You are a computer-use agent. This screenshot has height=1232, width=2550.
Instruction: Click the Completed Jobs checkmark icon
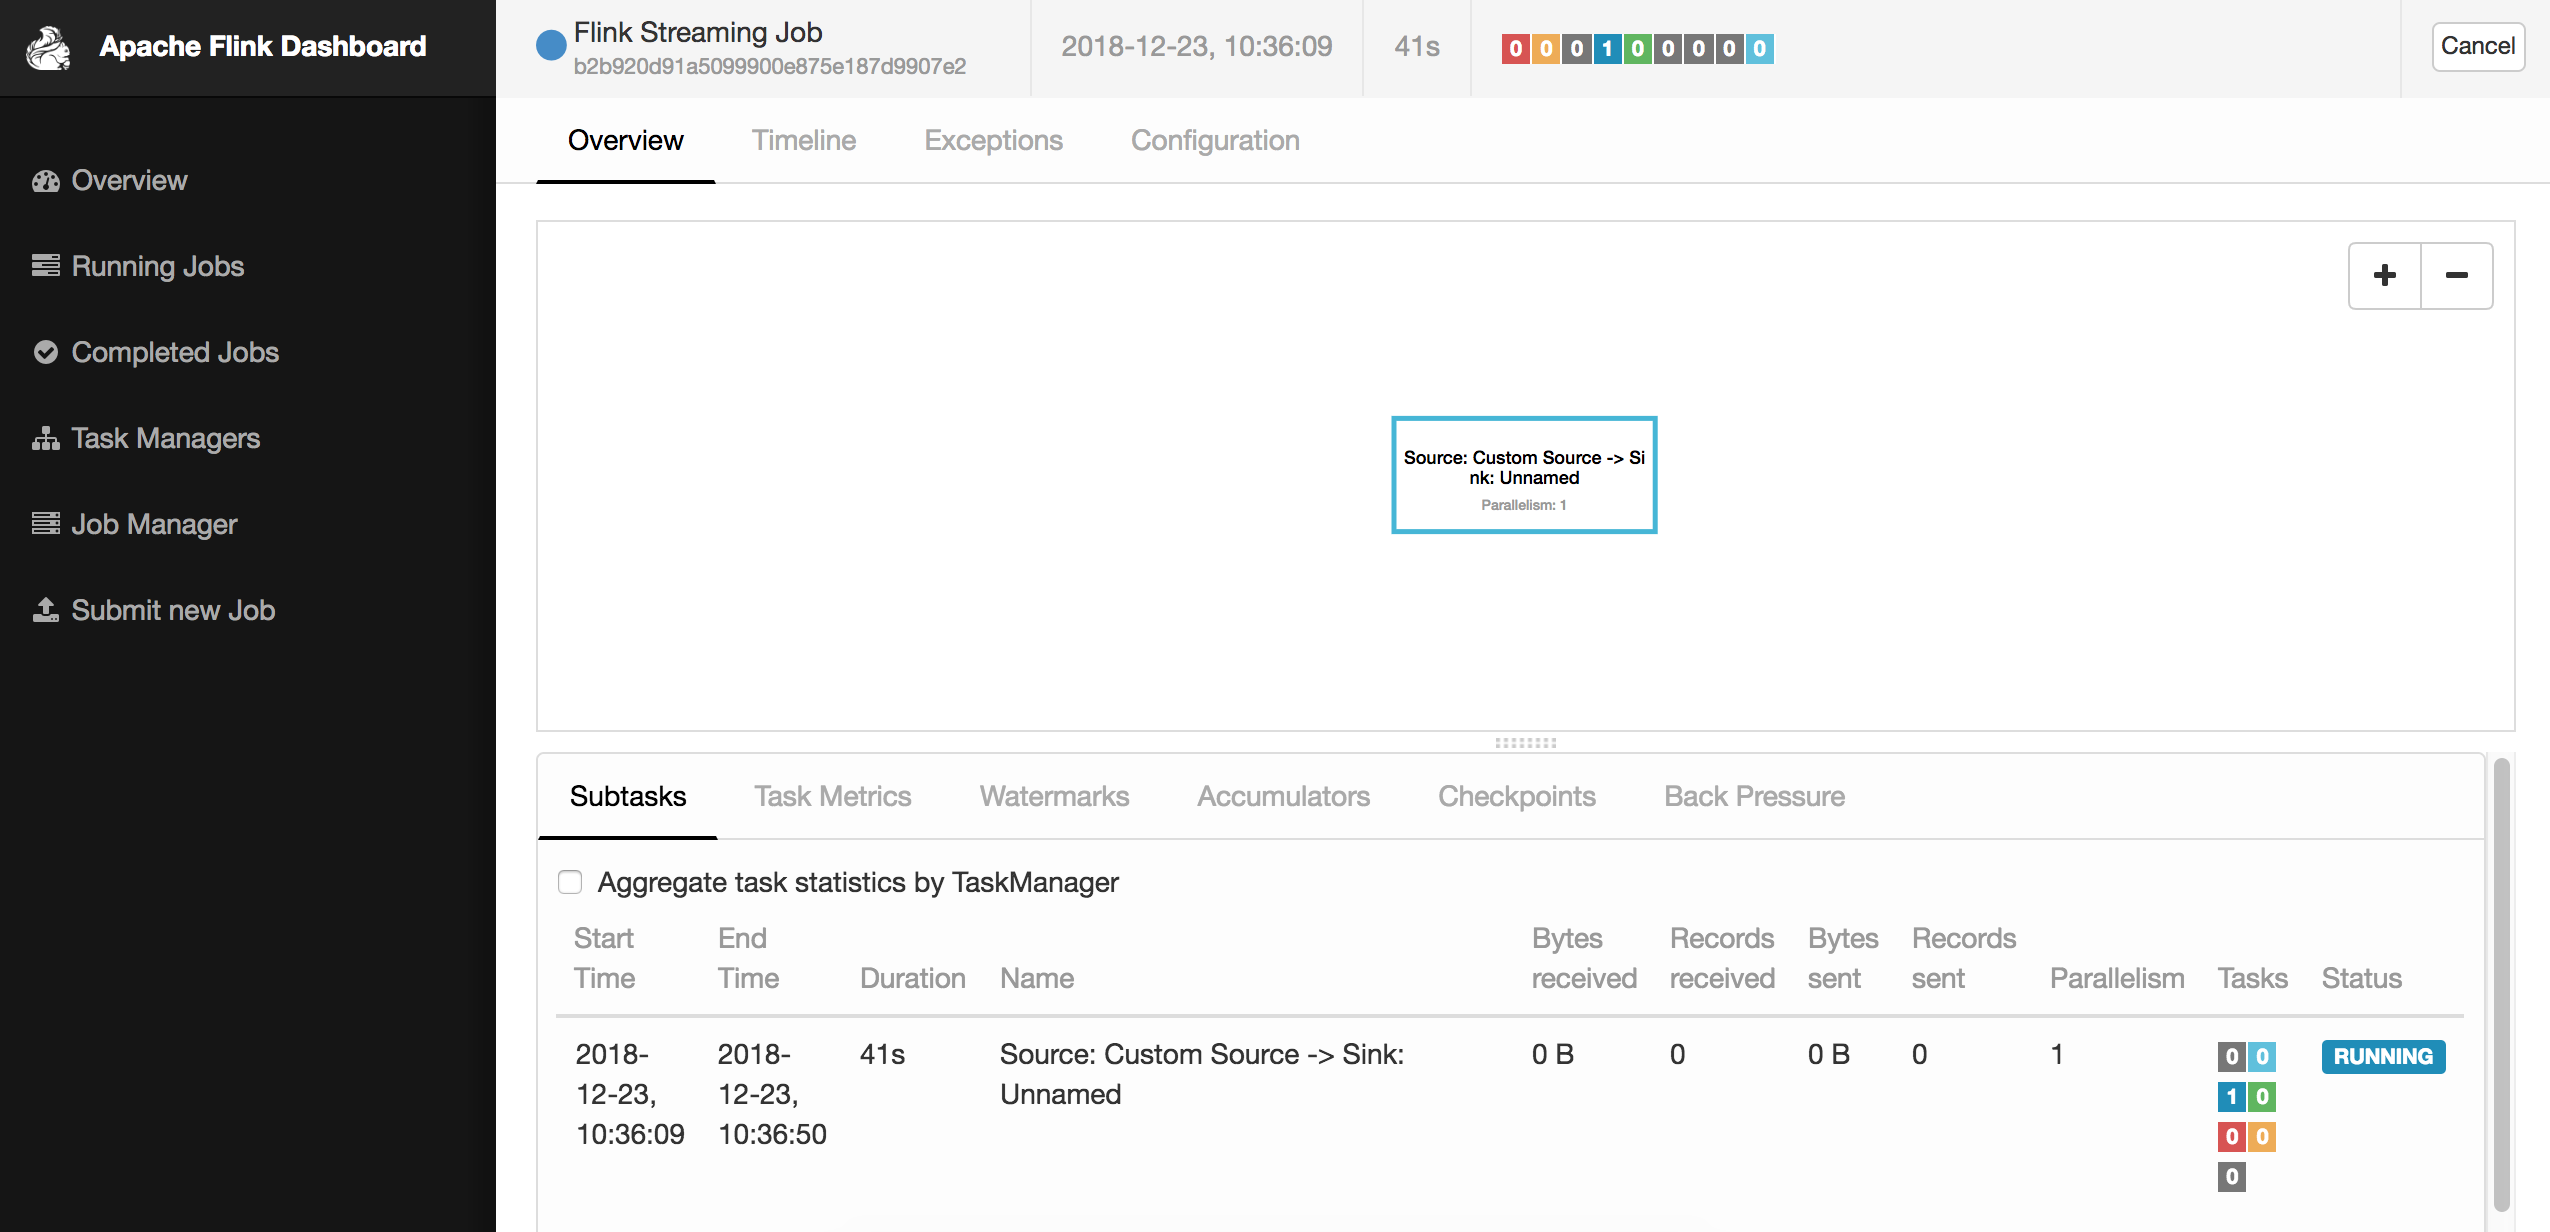pos(45,352)
